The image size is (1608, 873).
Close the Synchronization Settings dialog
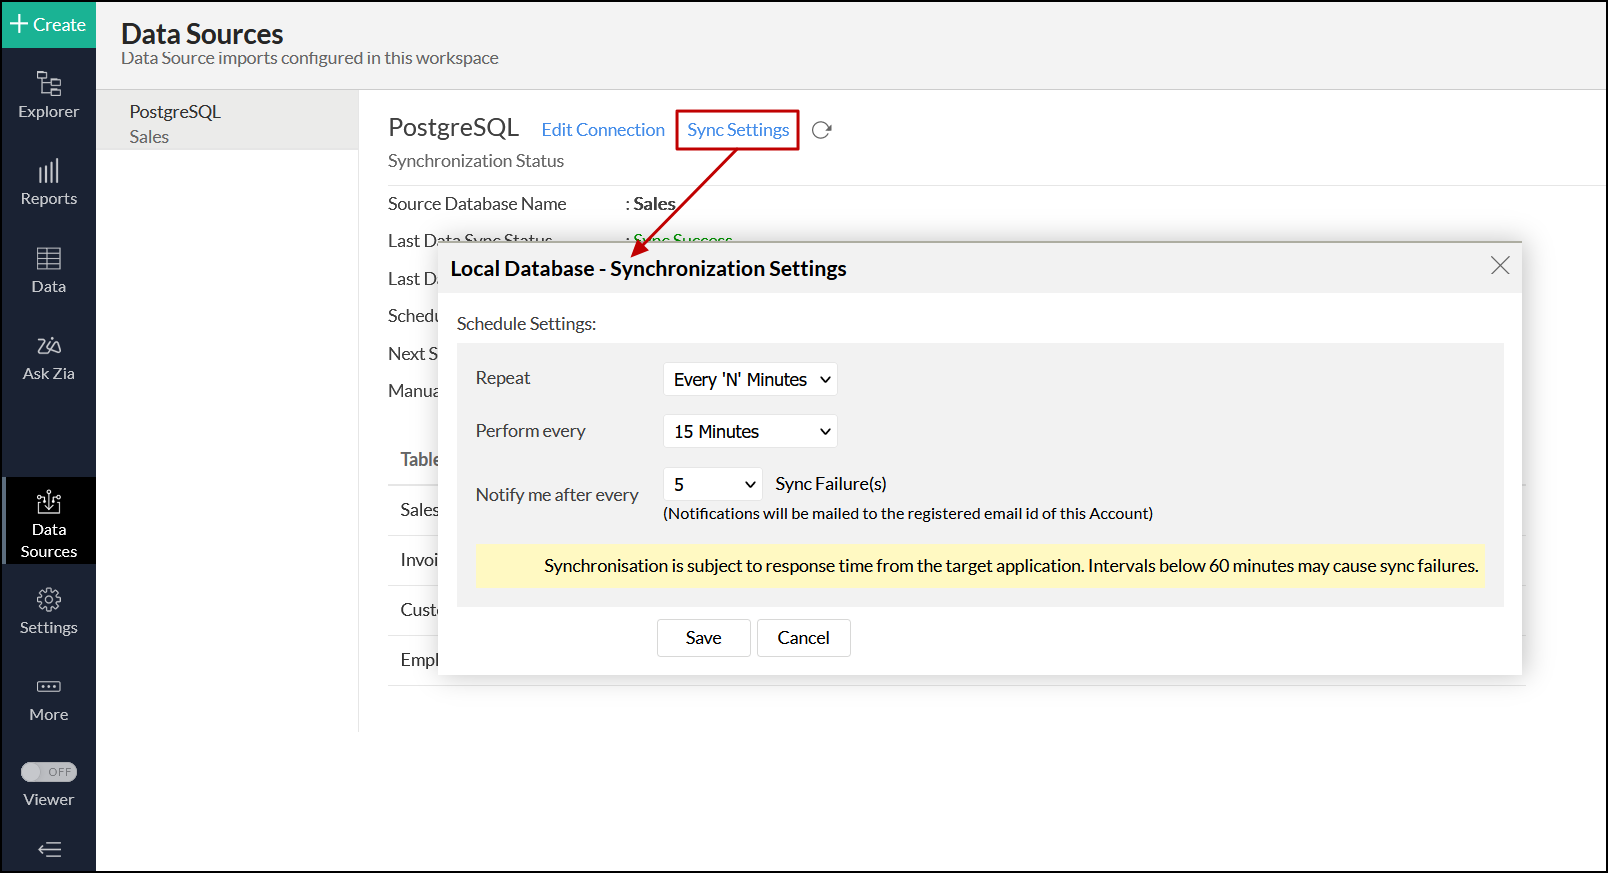click(1500, 265)
